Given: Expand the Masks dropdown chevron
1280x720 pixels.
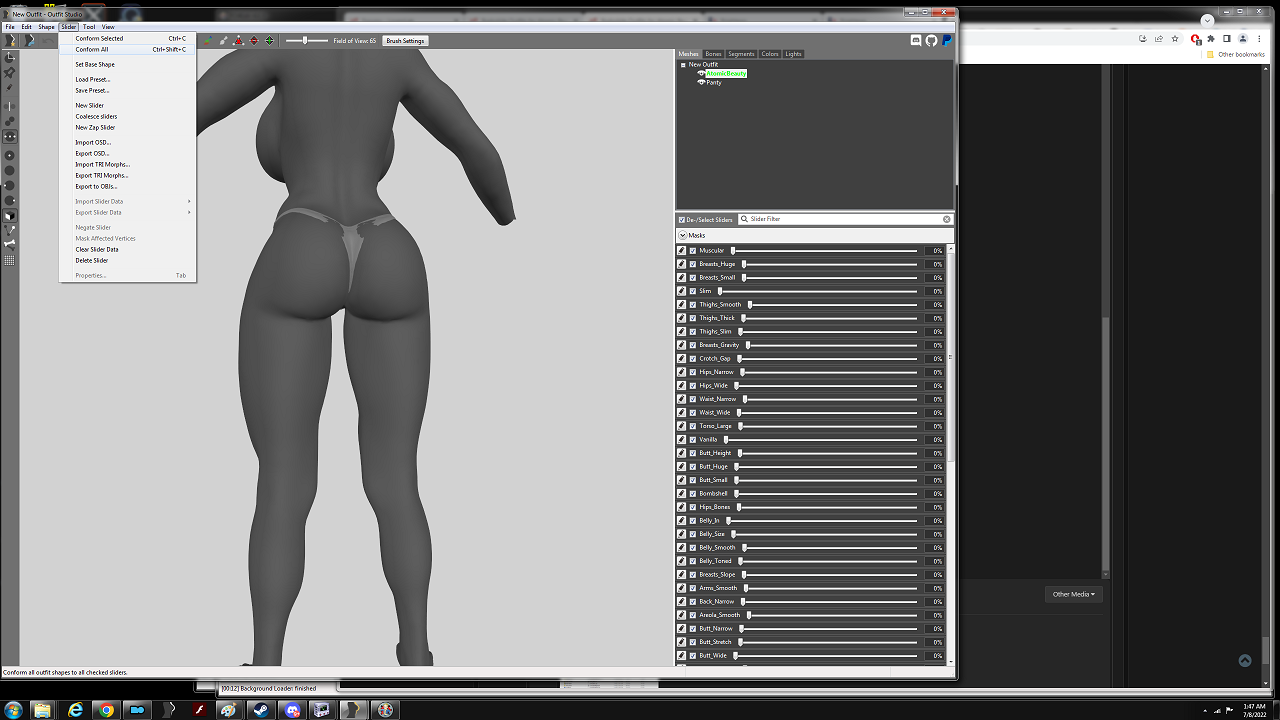Looking at the screenshot, I should point(683,235).
